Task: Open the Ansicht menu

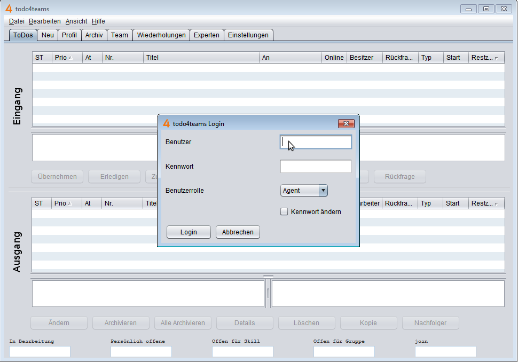Action: pos(76,21)
